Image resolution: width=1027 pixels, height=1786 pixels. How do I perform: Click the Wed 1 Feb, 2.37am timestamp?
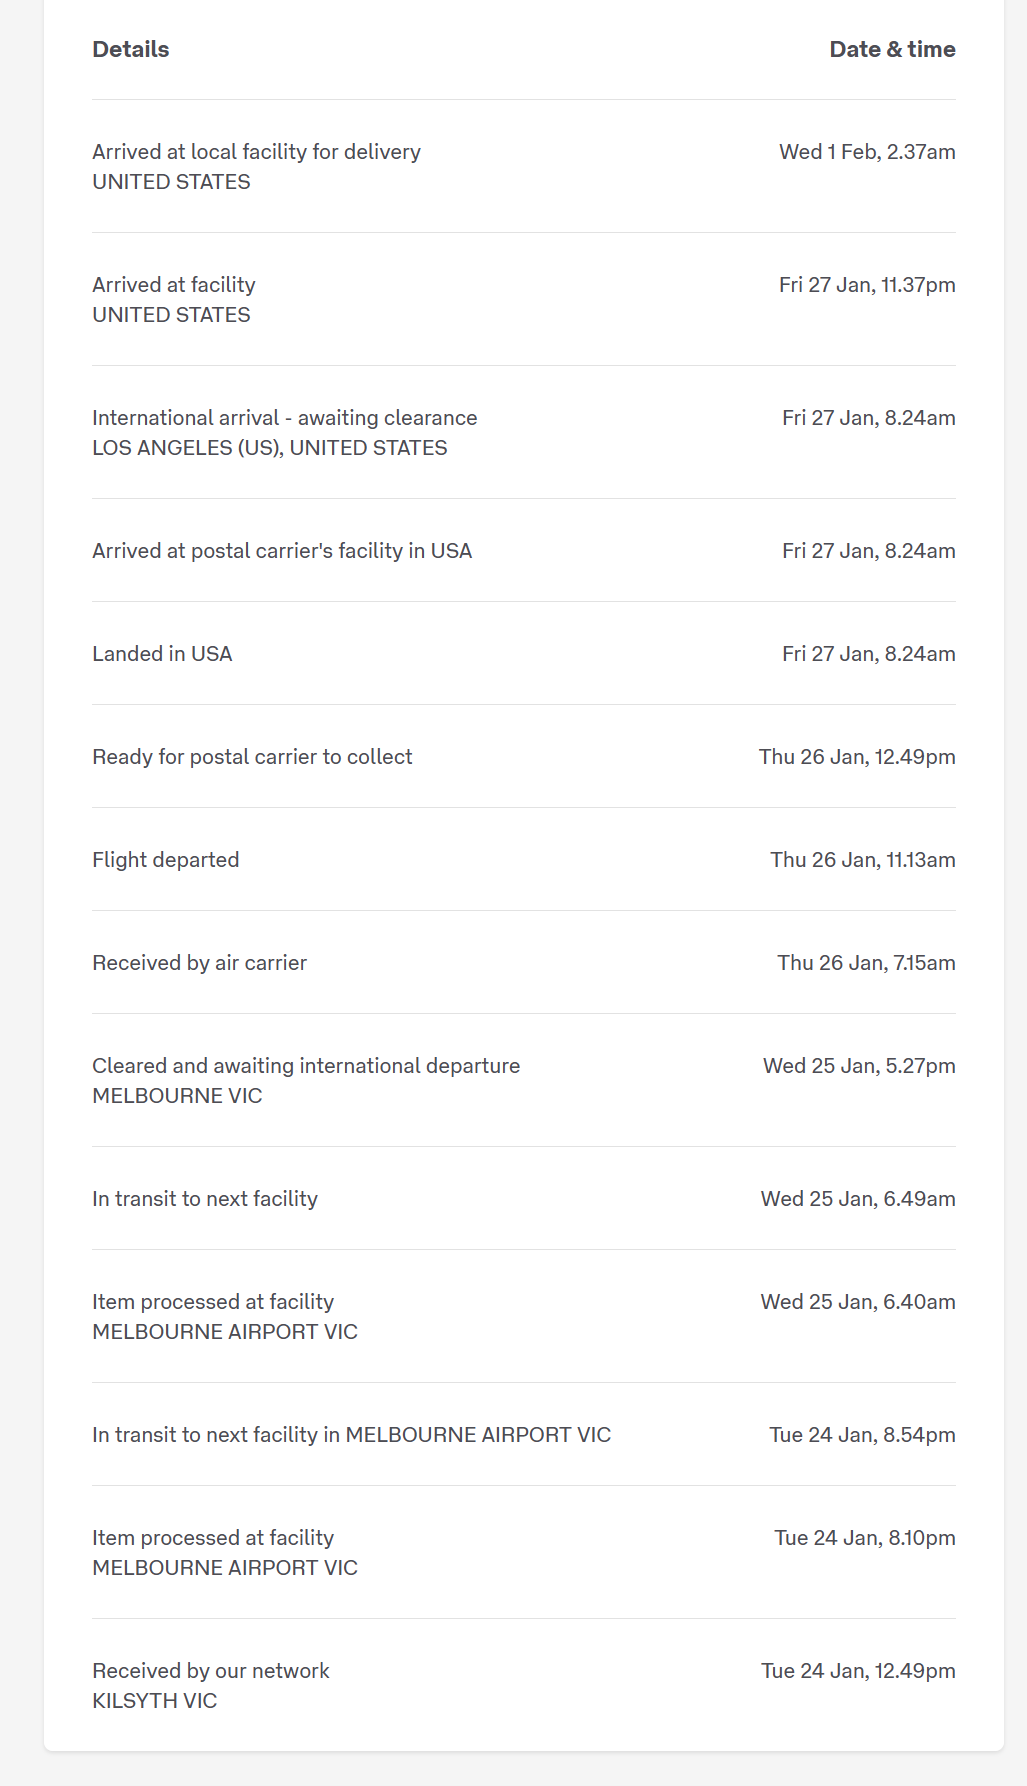(x=867, y=152)
